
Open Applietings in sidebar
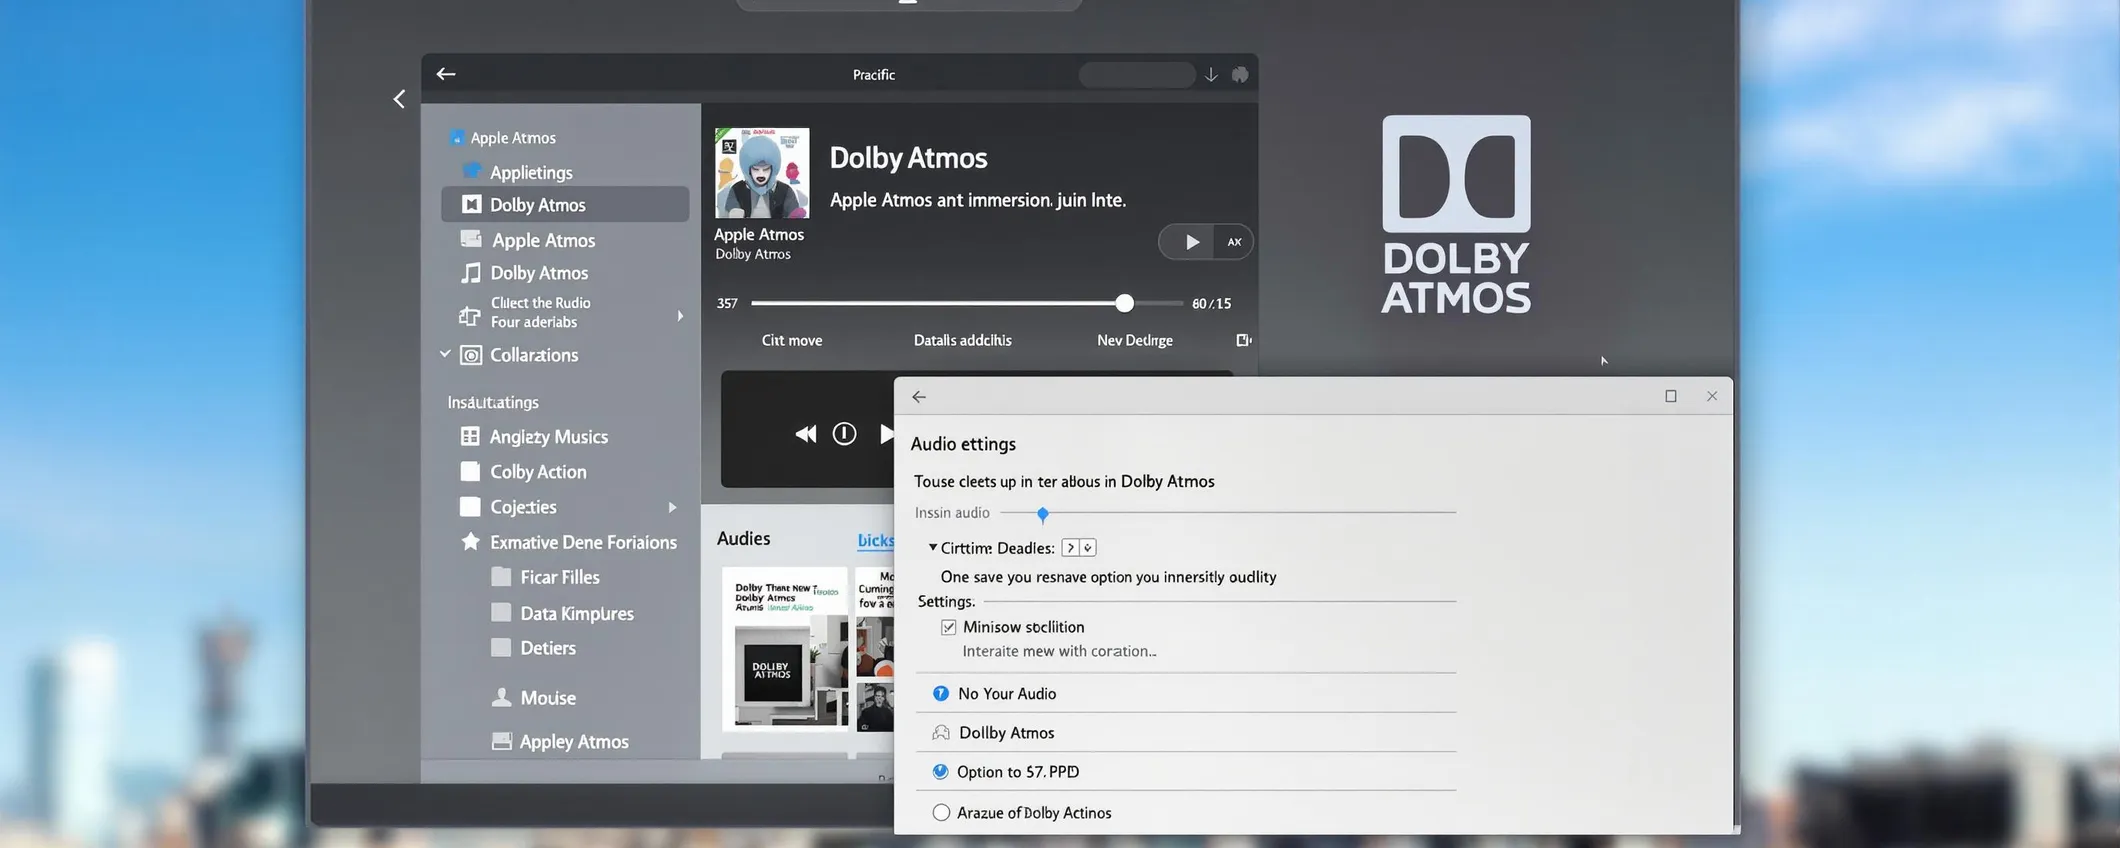pos(531,172)
